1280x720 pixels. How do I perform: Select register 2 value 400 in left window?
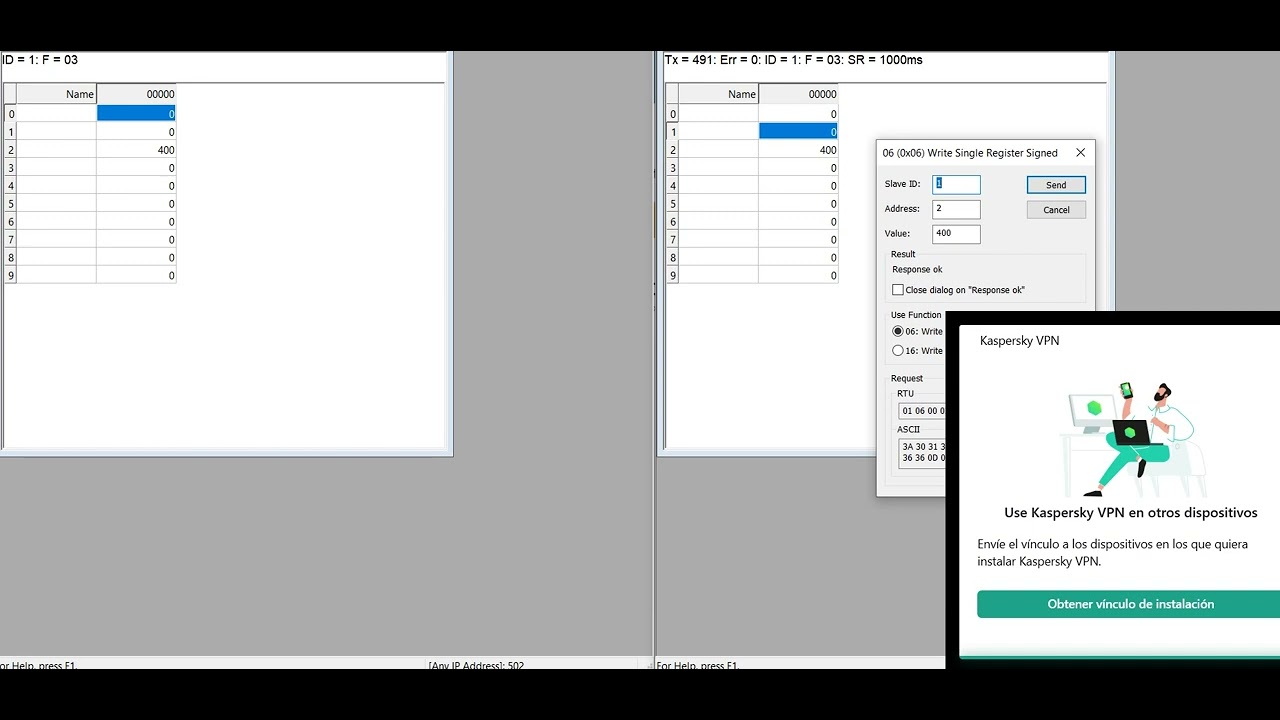[x=136, y=150]
